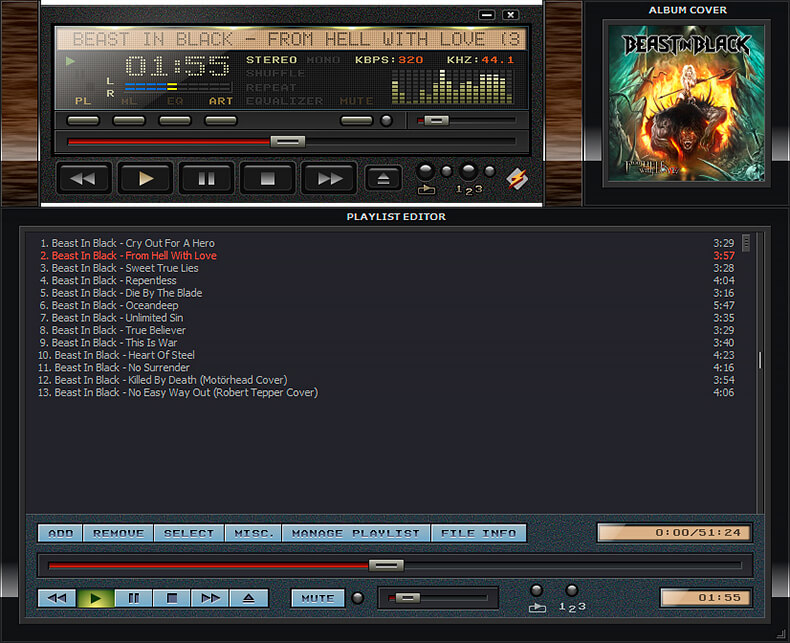The width and height of the screenshot is (790, 643).
Task: Toggle the EQ indicator in display
Action: point(175,101)
